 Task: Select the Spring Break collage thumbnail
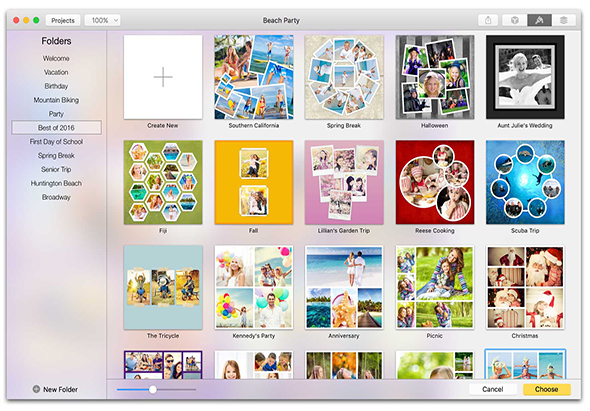coord(344,77)
